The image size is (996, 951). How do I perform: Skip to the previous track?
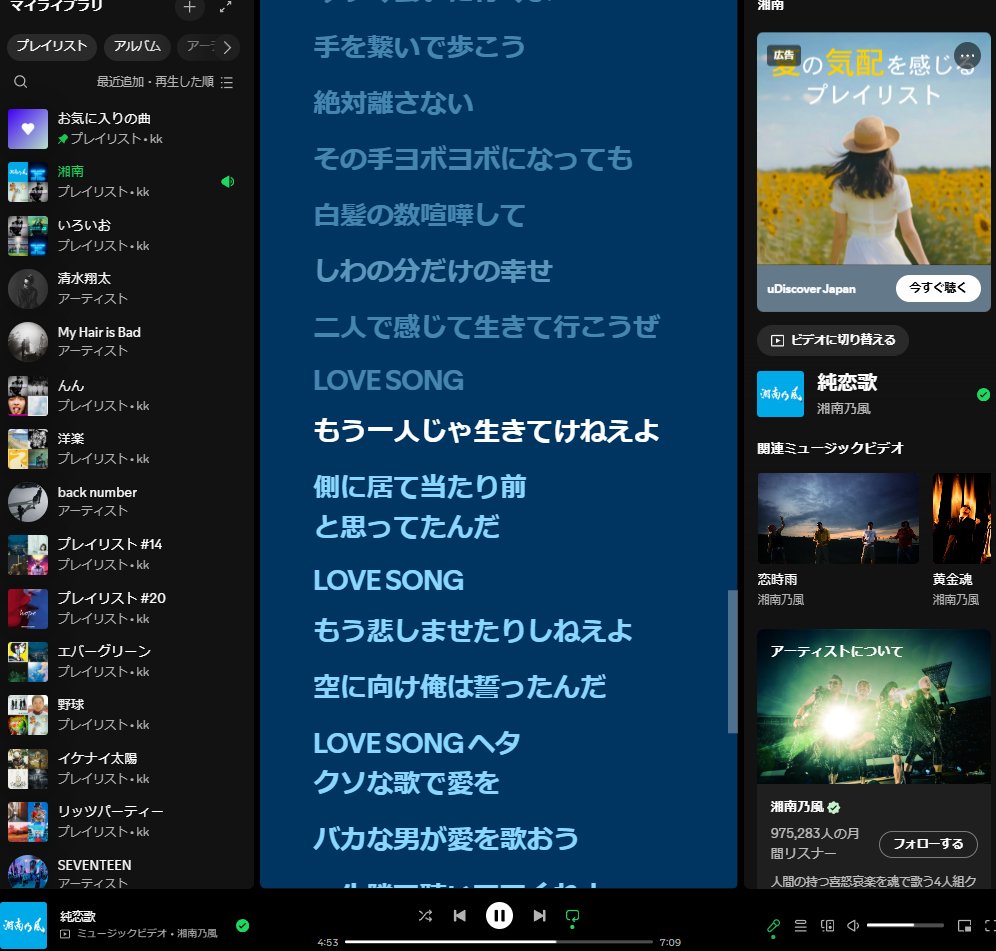click(x=460, y=915)
